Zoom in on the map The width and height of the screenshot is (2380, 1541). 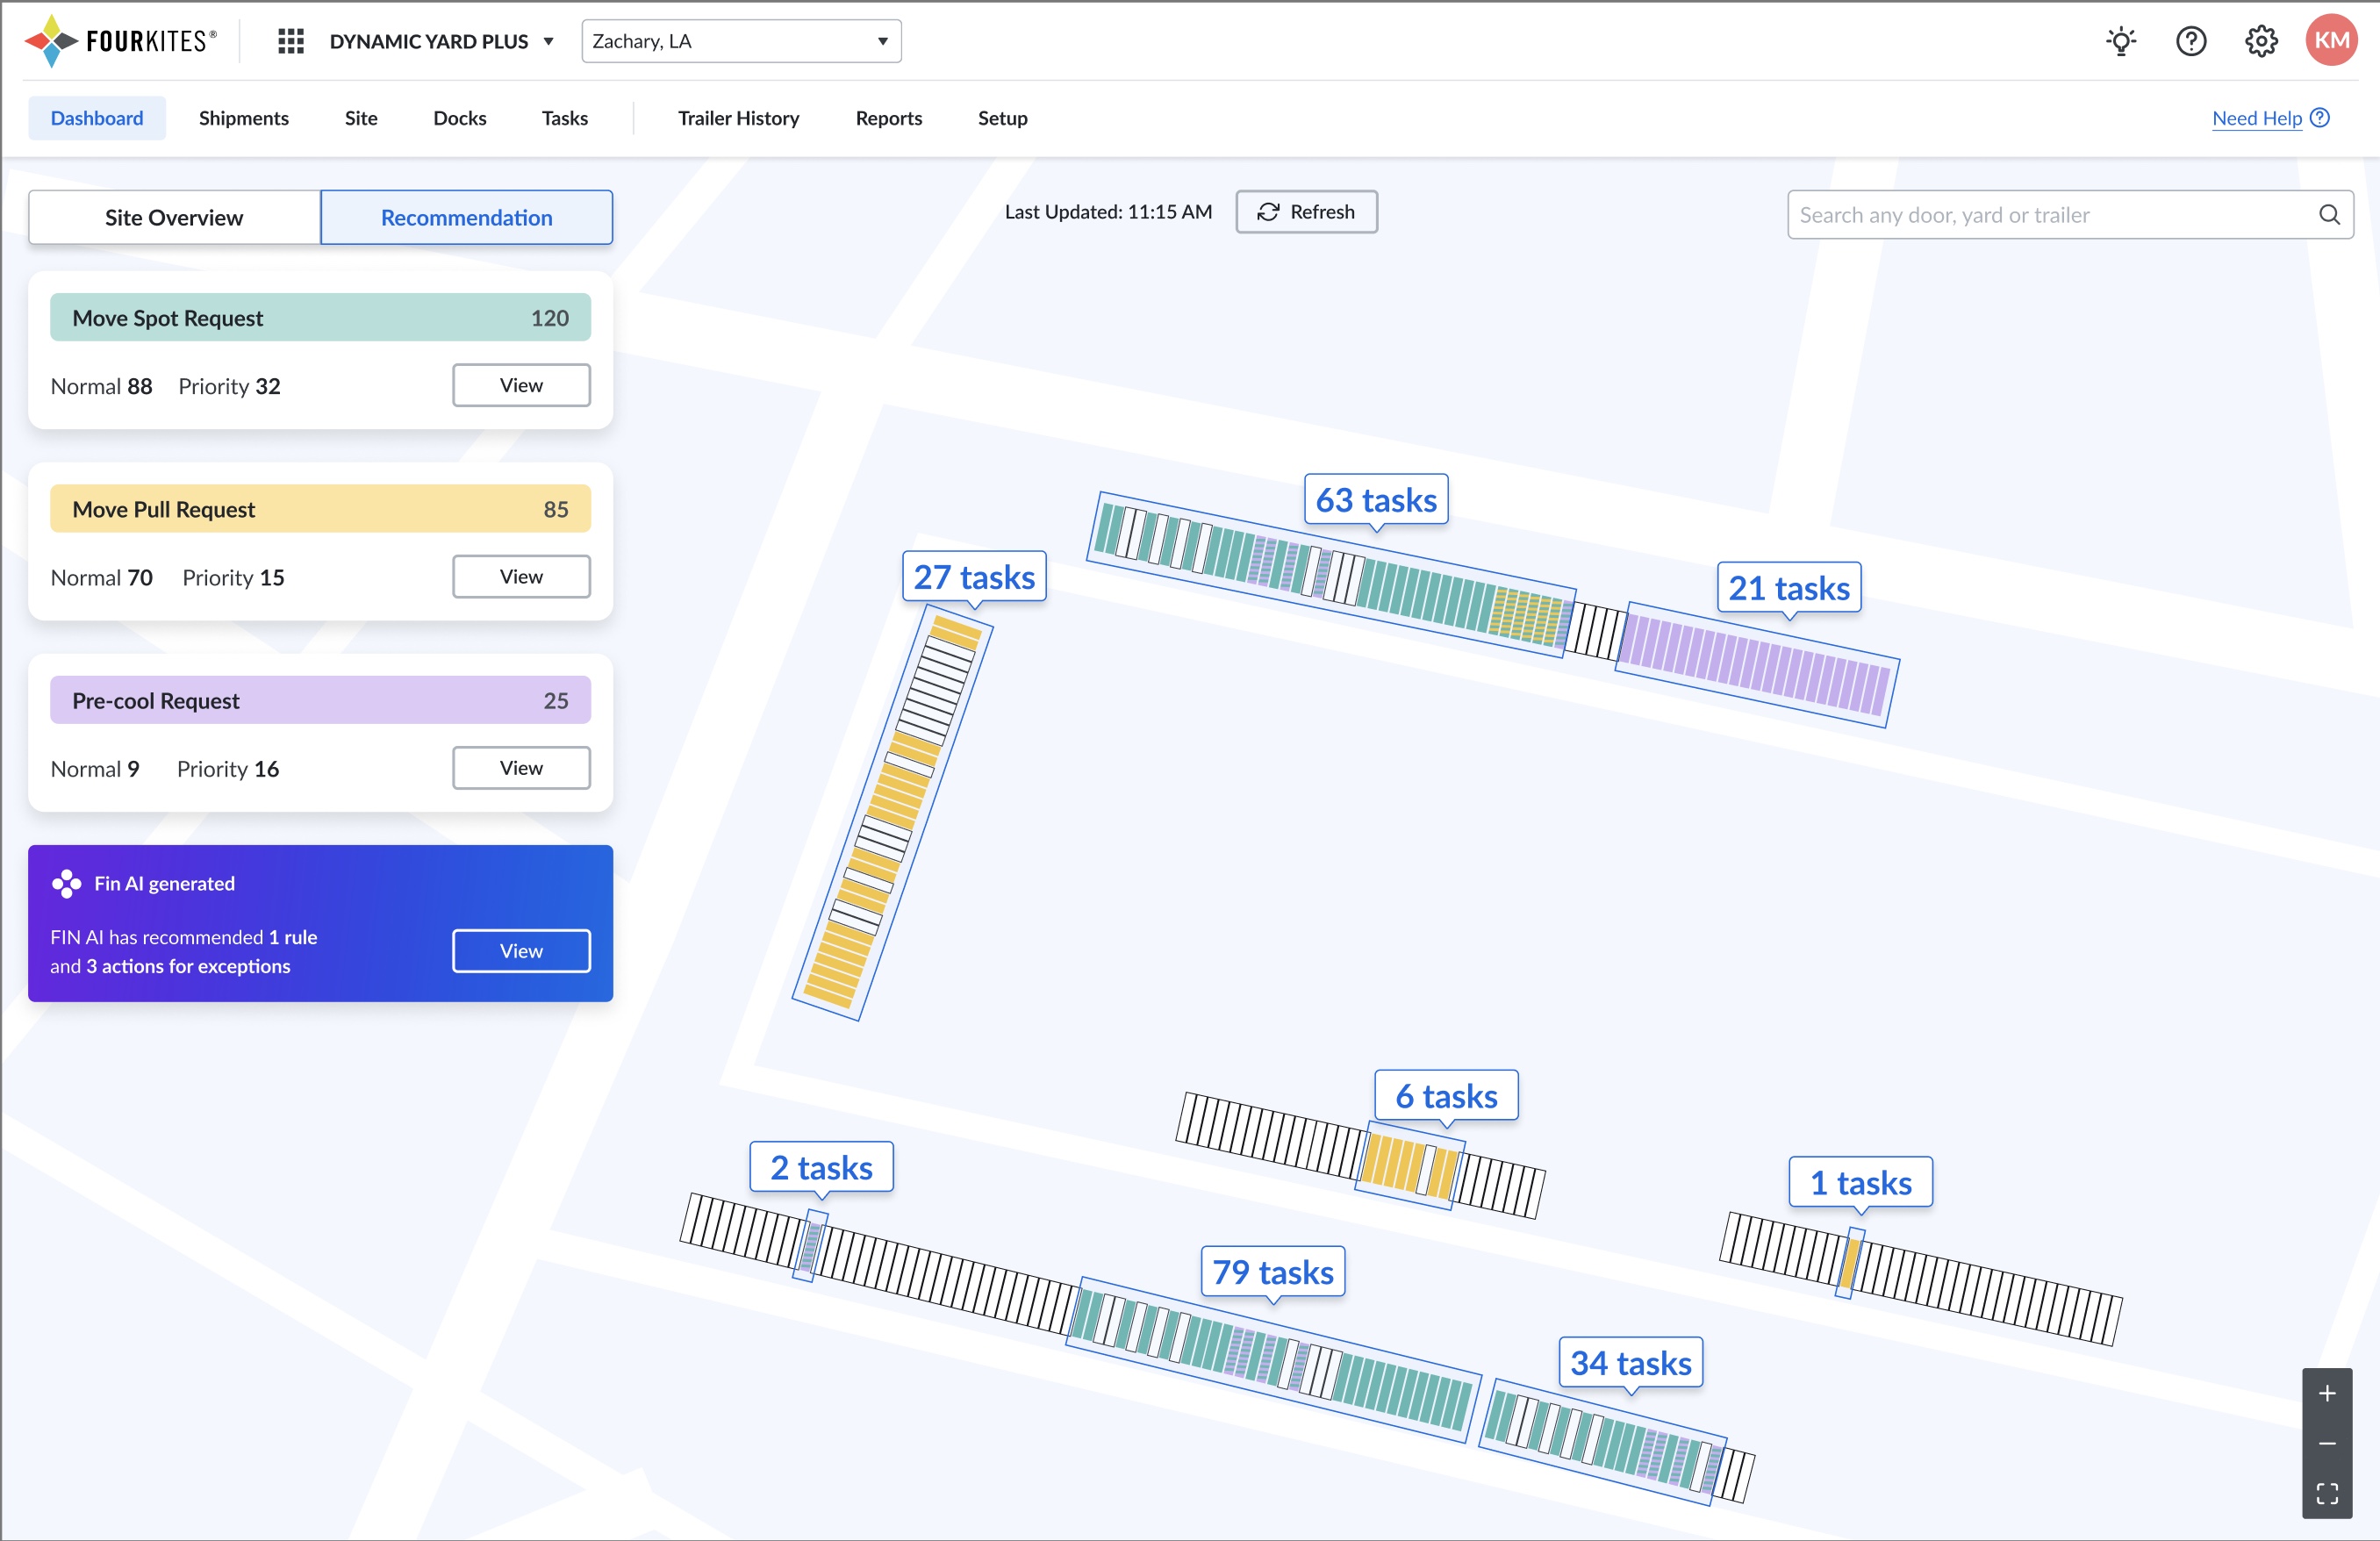[x=2327, y=1394]
